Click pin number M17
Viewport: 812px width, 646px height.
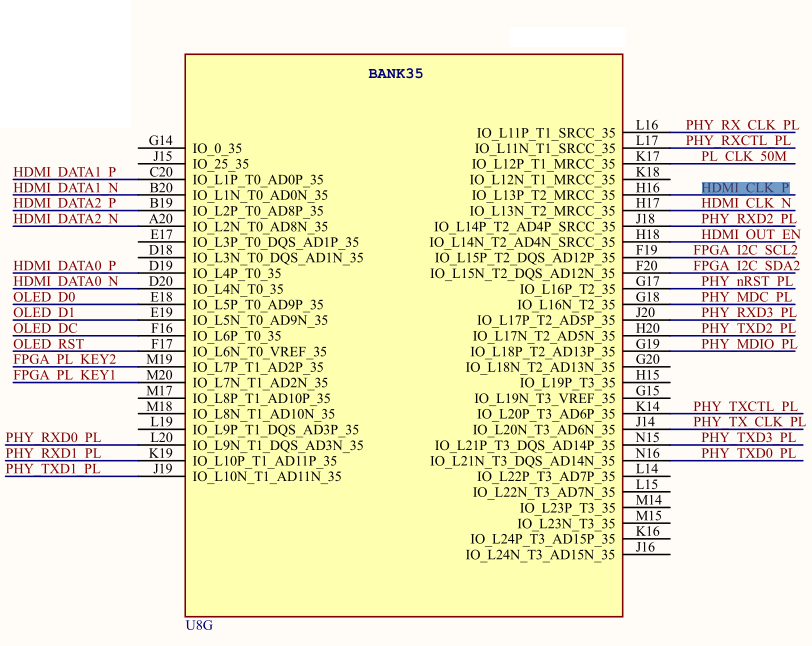point(160,391)
